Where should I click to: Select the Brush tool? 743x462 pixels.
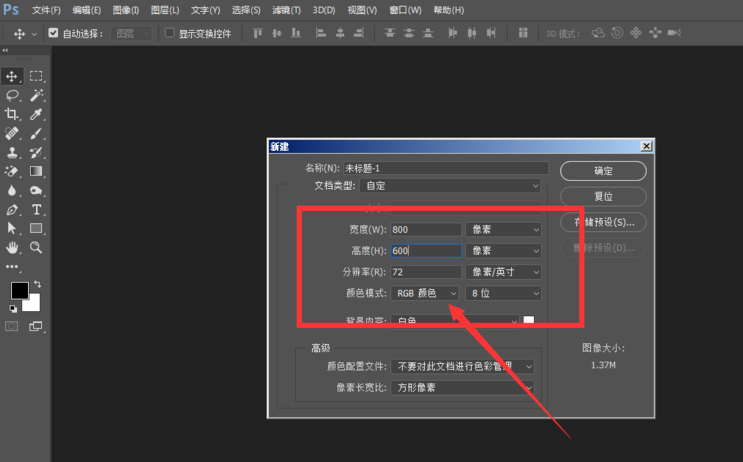point(36,133)
